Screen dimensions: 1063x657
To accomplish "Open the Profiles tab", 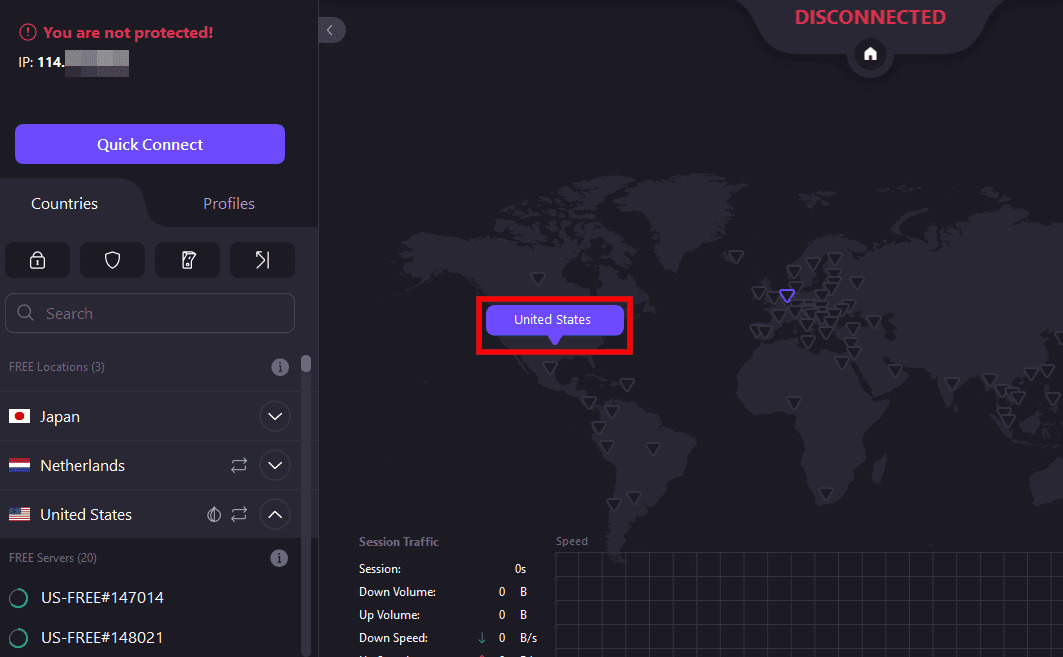I will pos(228,203).
